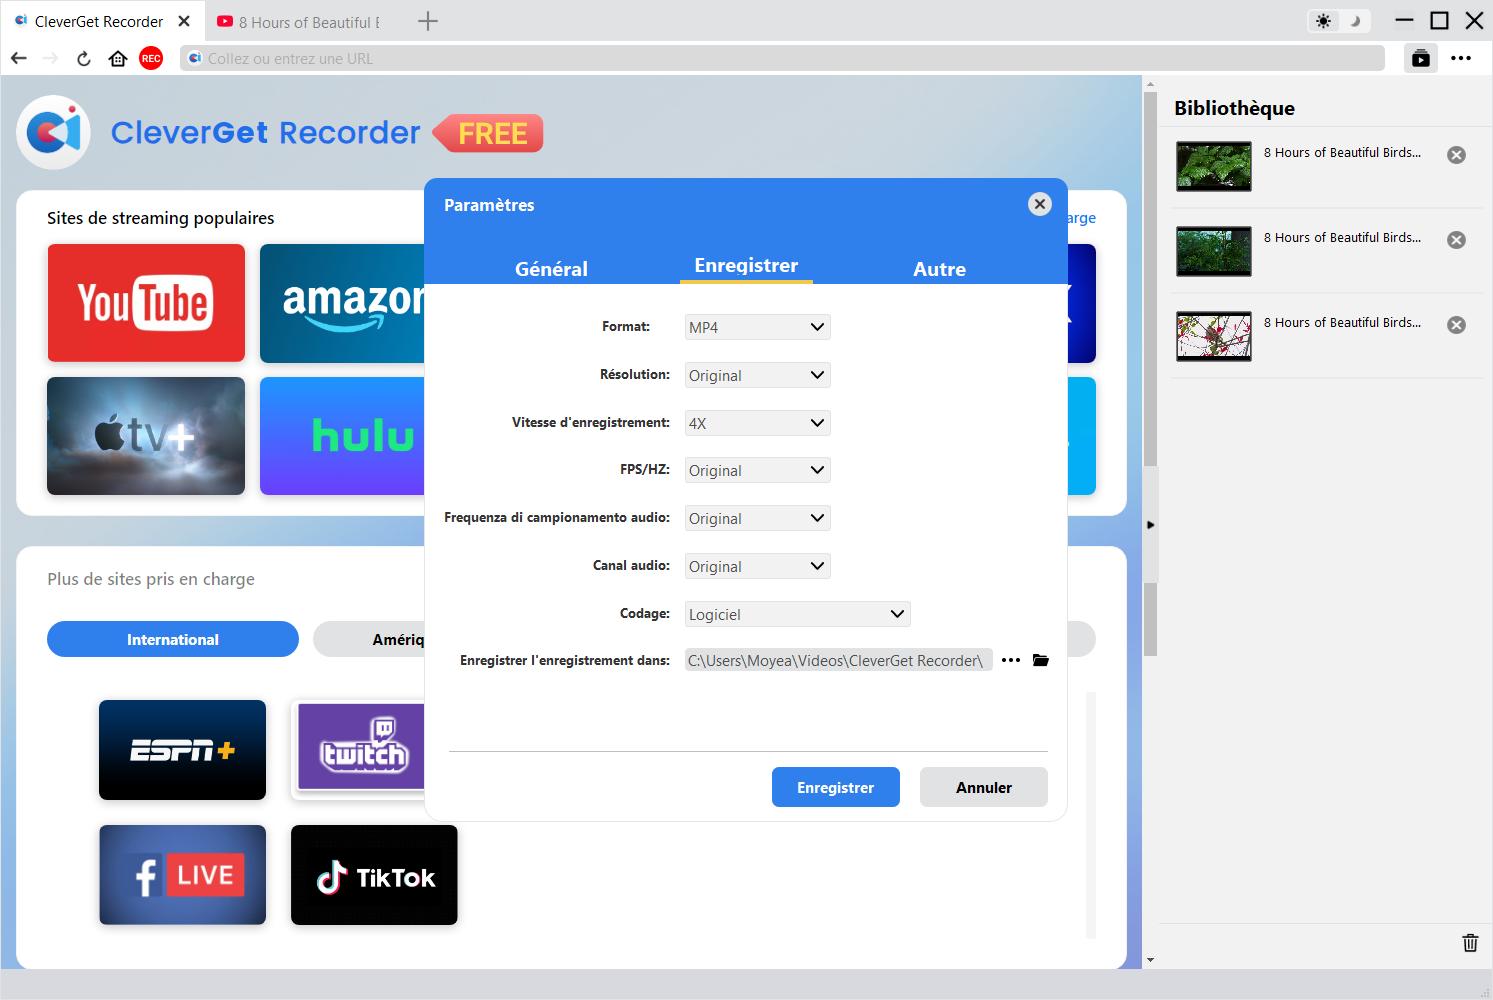Remove second library item from Bibliothèque

1457,240
